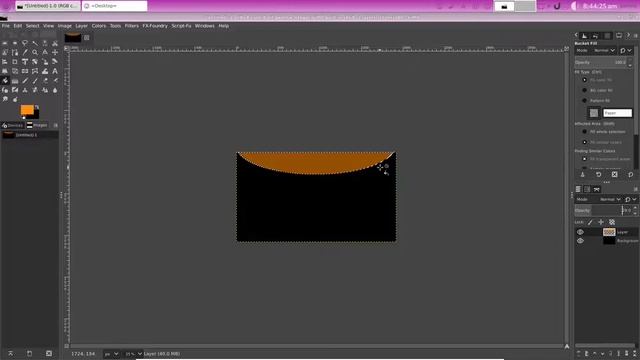640x360 pixels.
Task: Open the File menu
Action: pos(6,26)
